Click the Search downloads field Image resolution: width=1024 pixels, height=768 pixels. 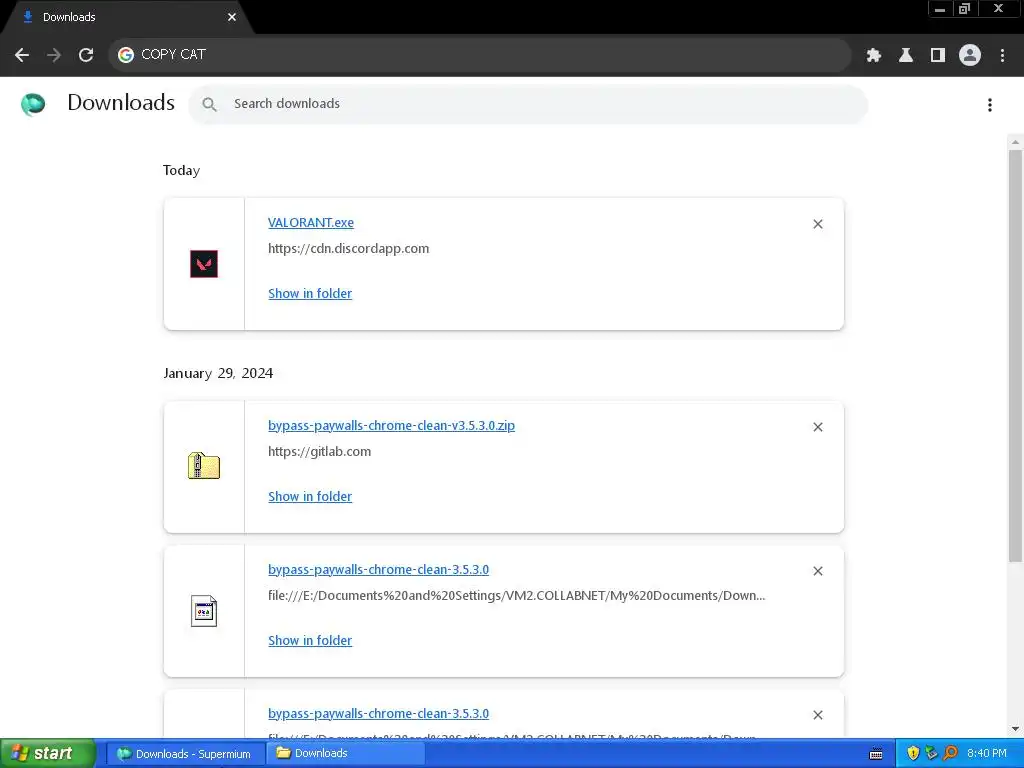tap(528, 104)
